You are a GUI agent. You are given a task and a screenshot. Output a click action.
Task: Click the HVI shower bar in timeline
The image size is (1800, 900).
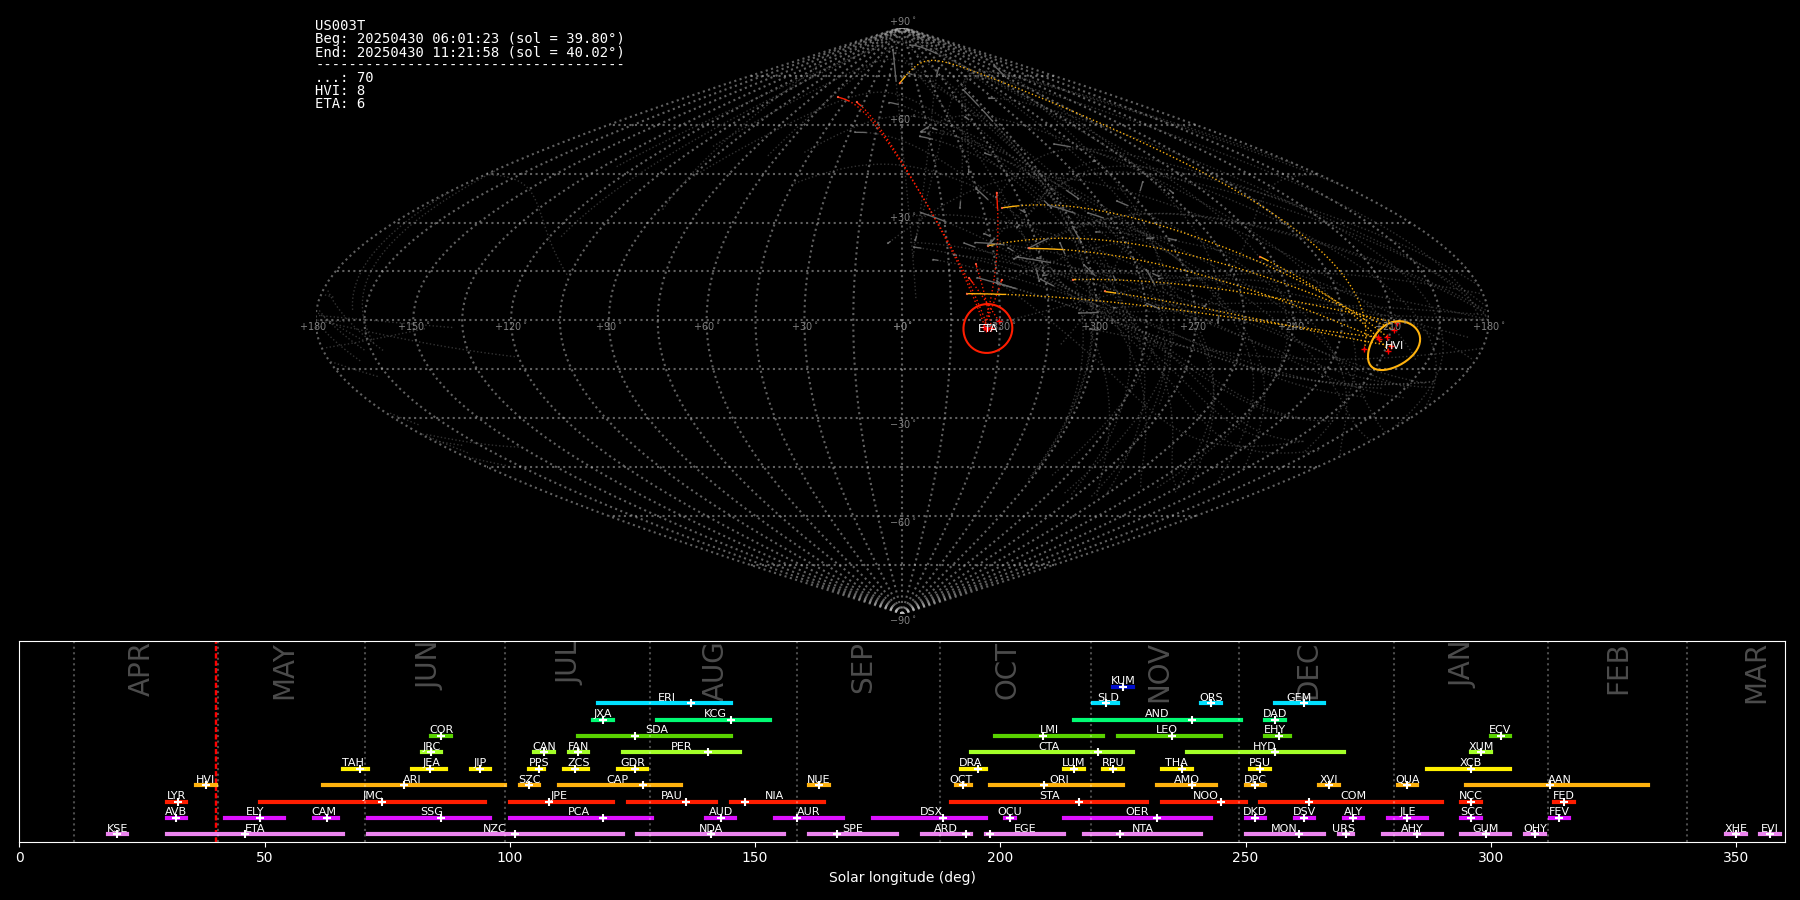coord(206,785)
